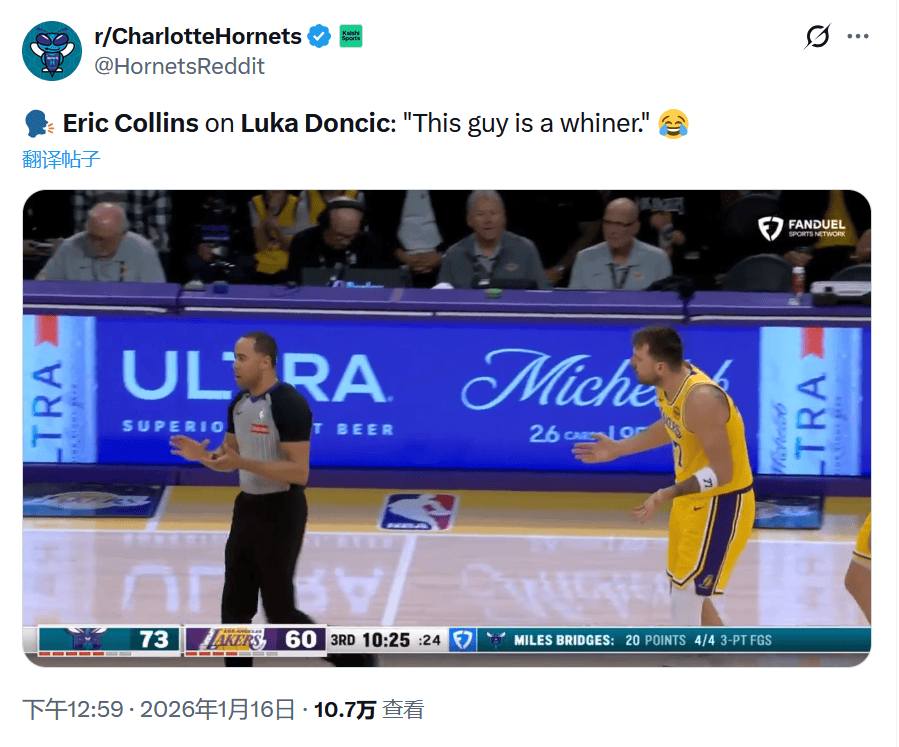Click the blue verified checkmark badge
Screen dimensions: 899x747
(319, 37)
